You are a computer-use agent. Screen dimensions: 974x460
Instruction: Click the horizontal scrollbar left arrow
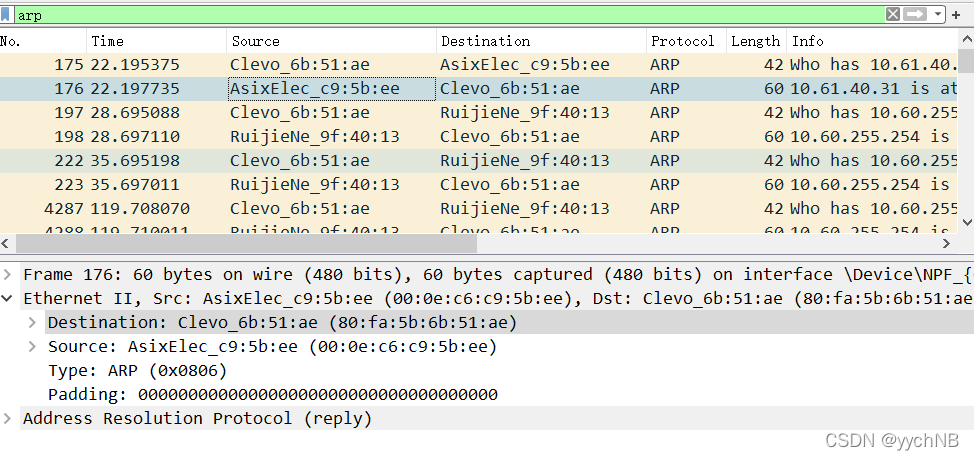[x=6, y=243]
